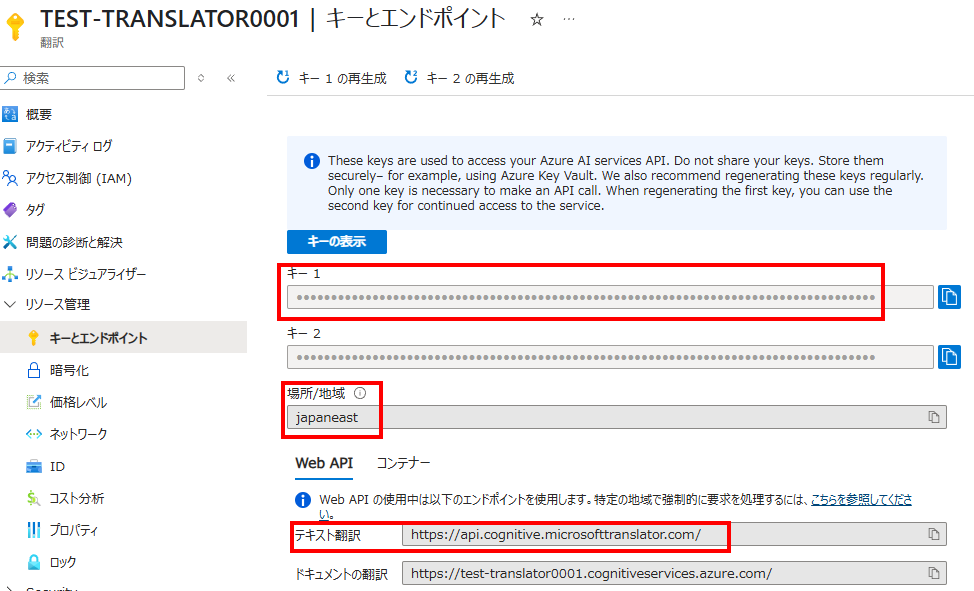The image size is (974, 591).
Task: Click the wrench diagnose icon
Action: point(10,242)
